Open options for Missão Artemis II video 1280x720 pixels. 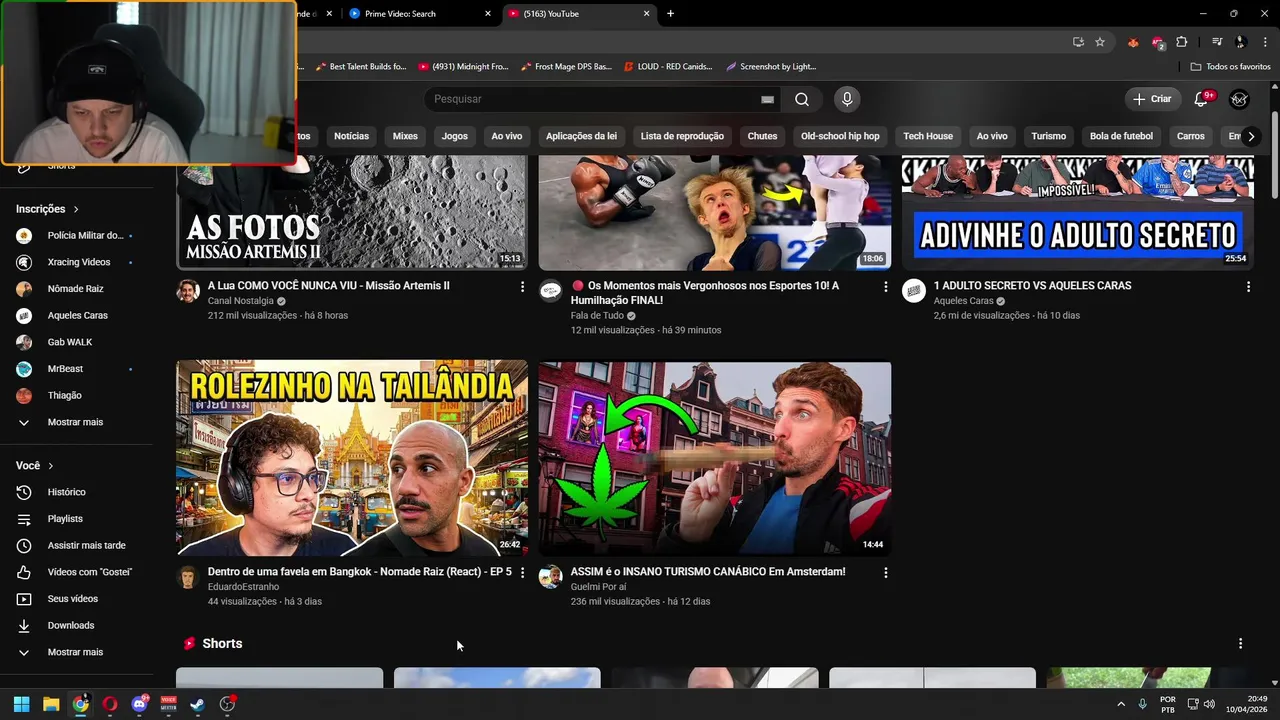click(x=522, y=286)
